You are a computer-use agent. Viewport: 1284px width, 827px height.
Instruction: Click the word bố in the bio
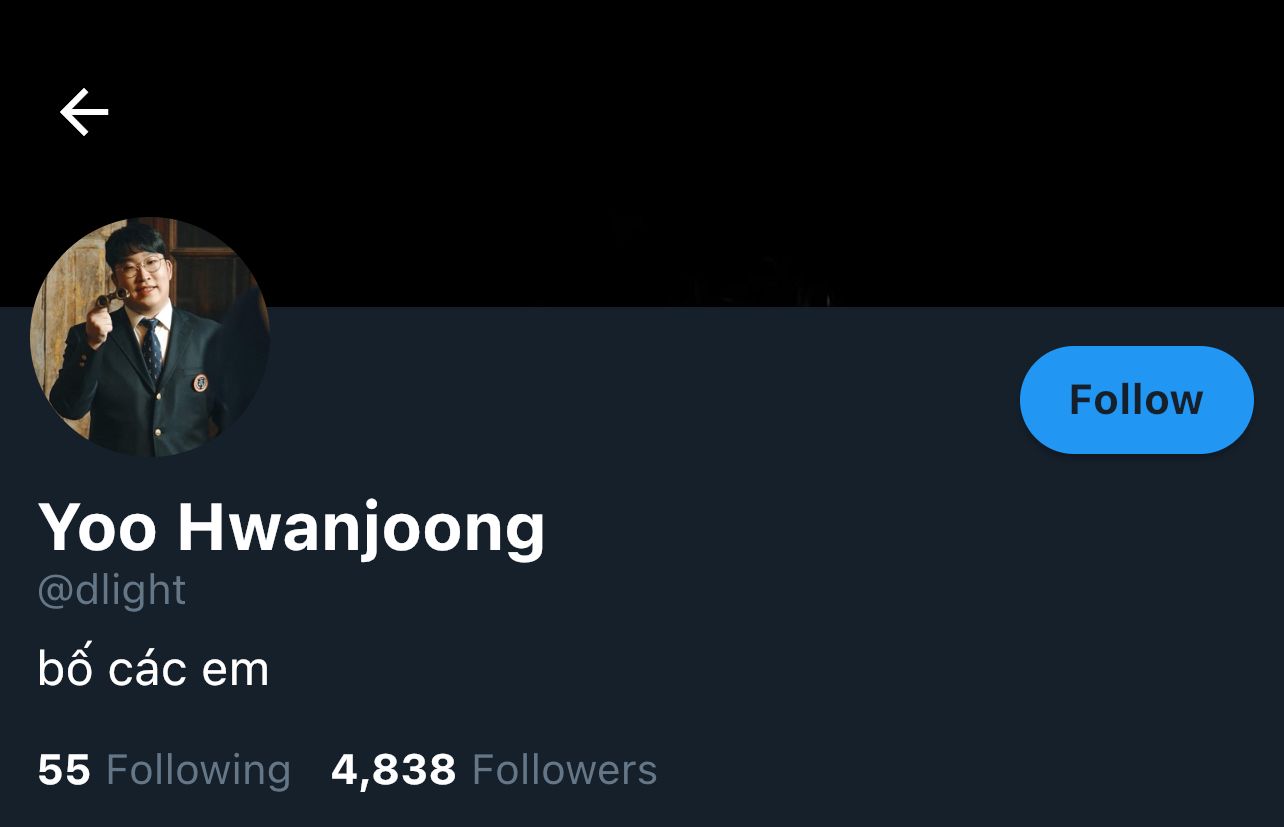65,668
